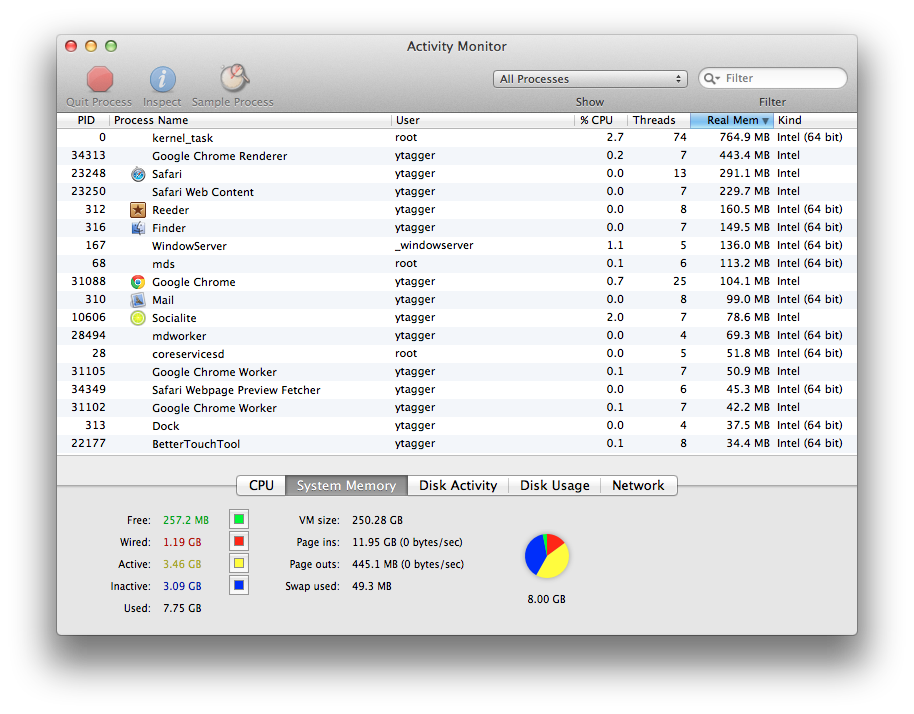Sort by the Kind column header
The height and width of the screenshot is (714, 914).
point(815,120)
